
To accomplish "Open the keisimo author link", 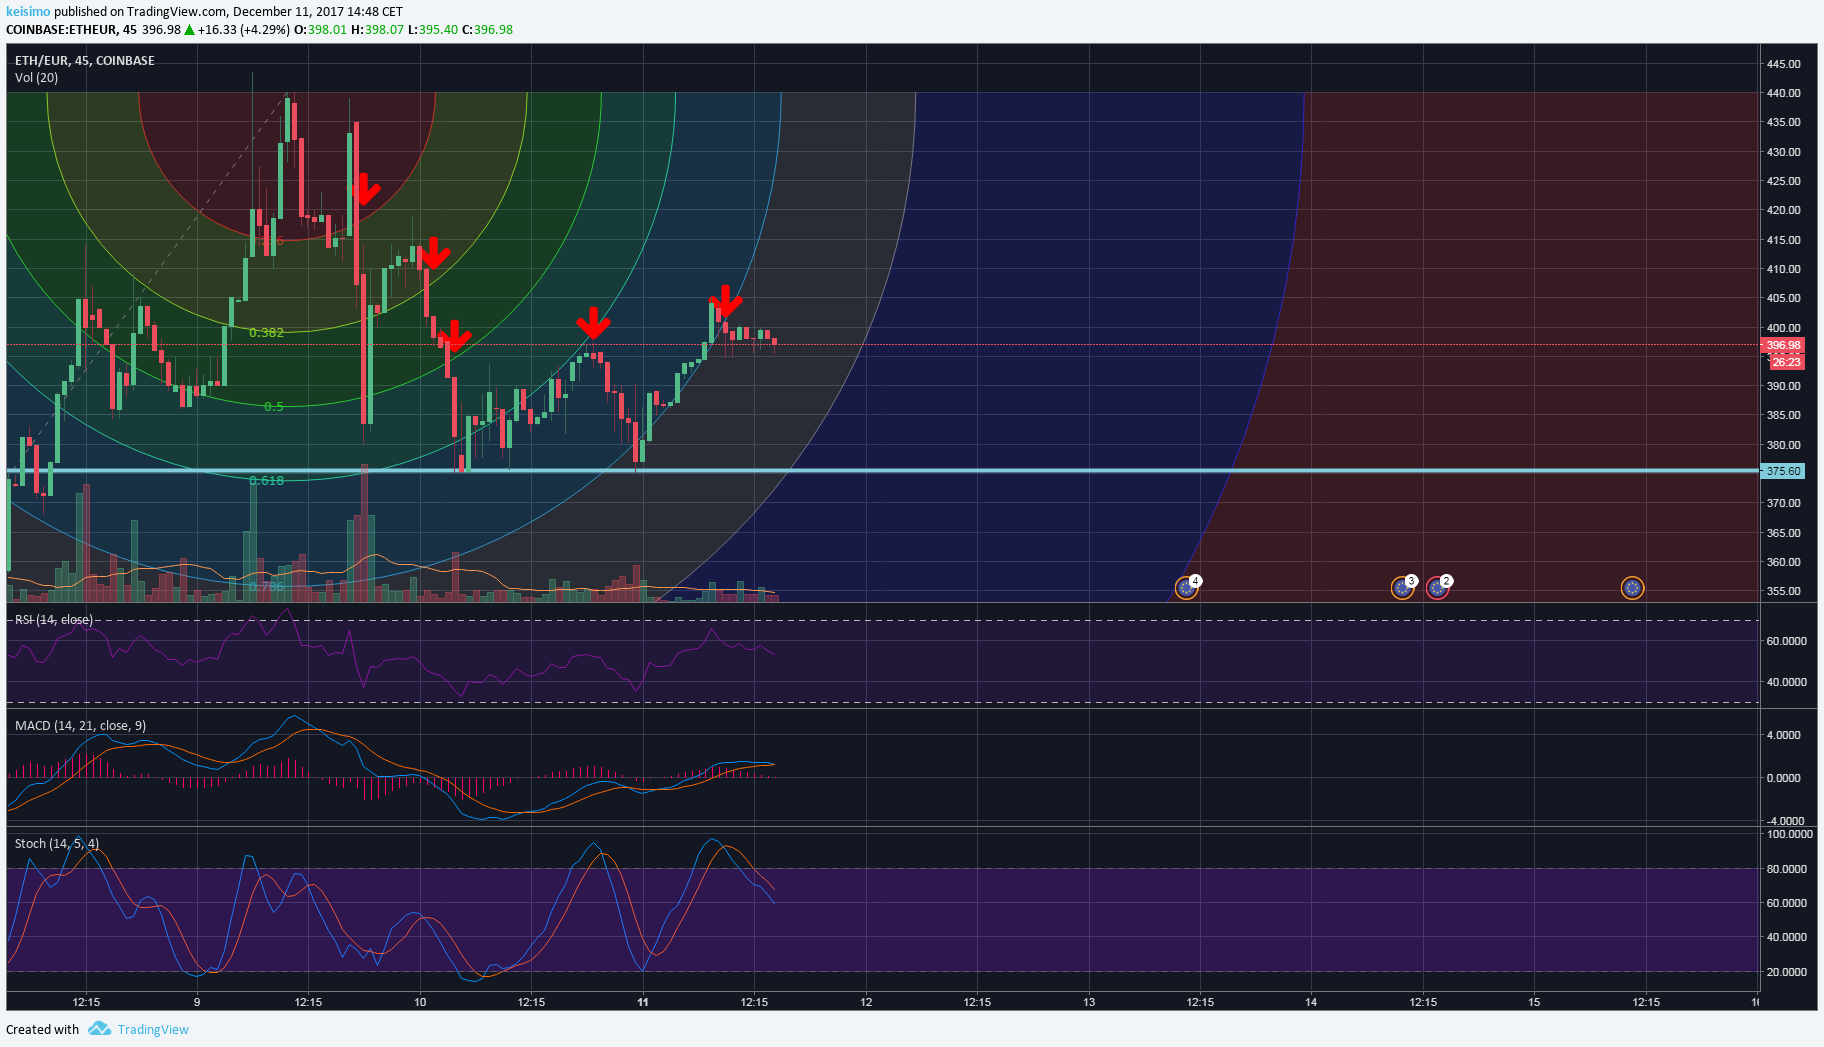I will tap(28, 11).
